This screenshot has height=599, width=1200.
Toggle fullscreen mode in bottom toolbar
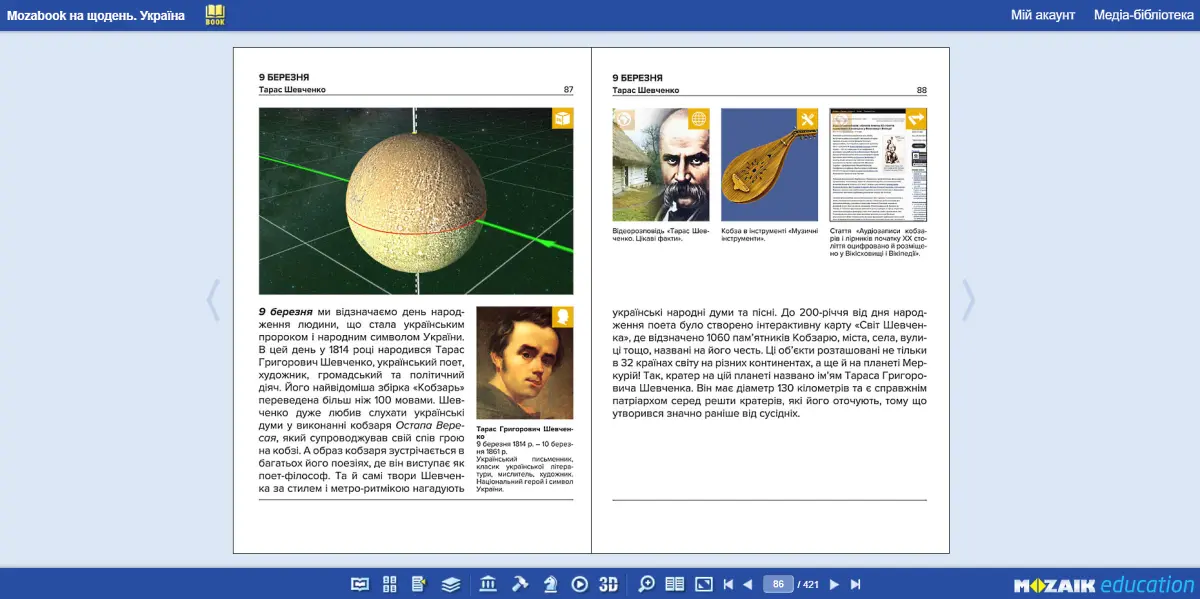[704, 584]
